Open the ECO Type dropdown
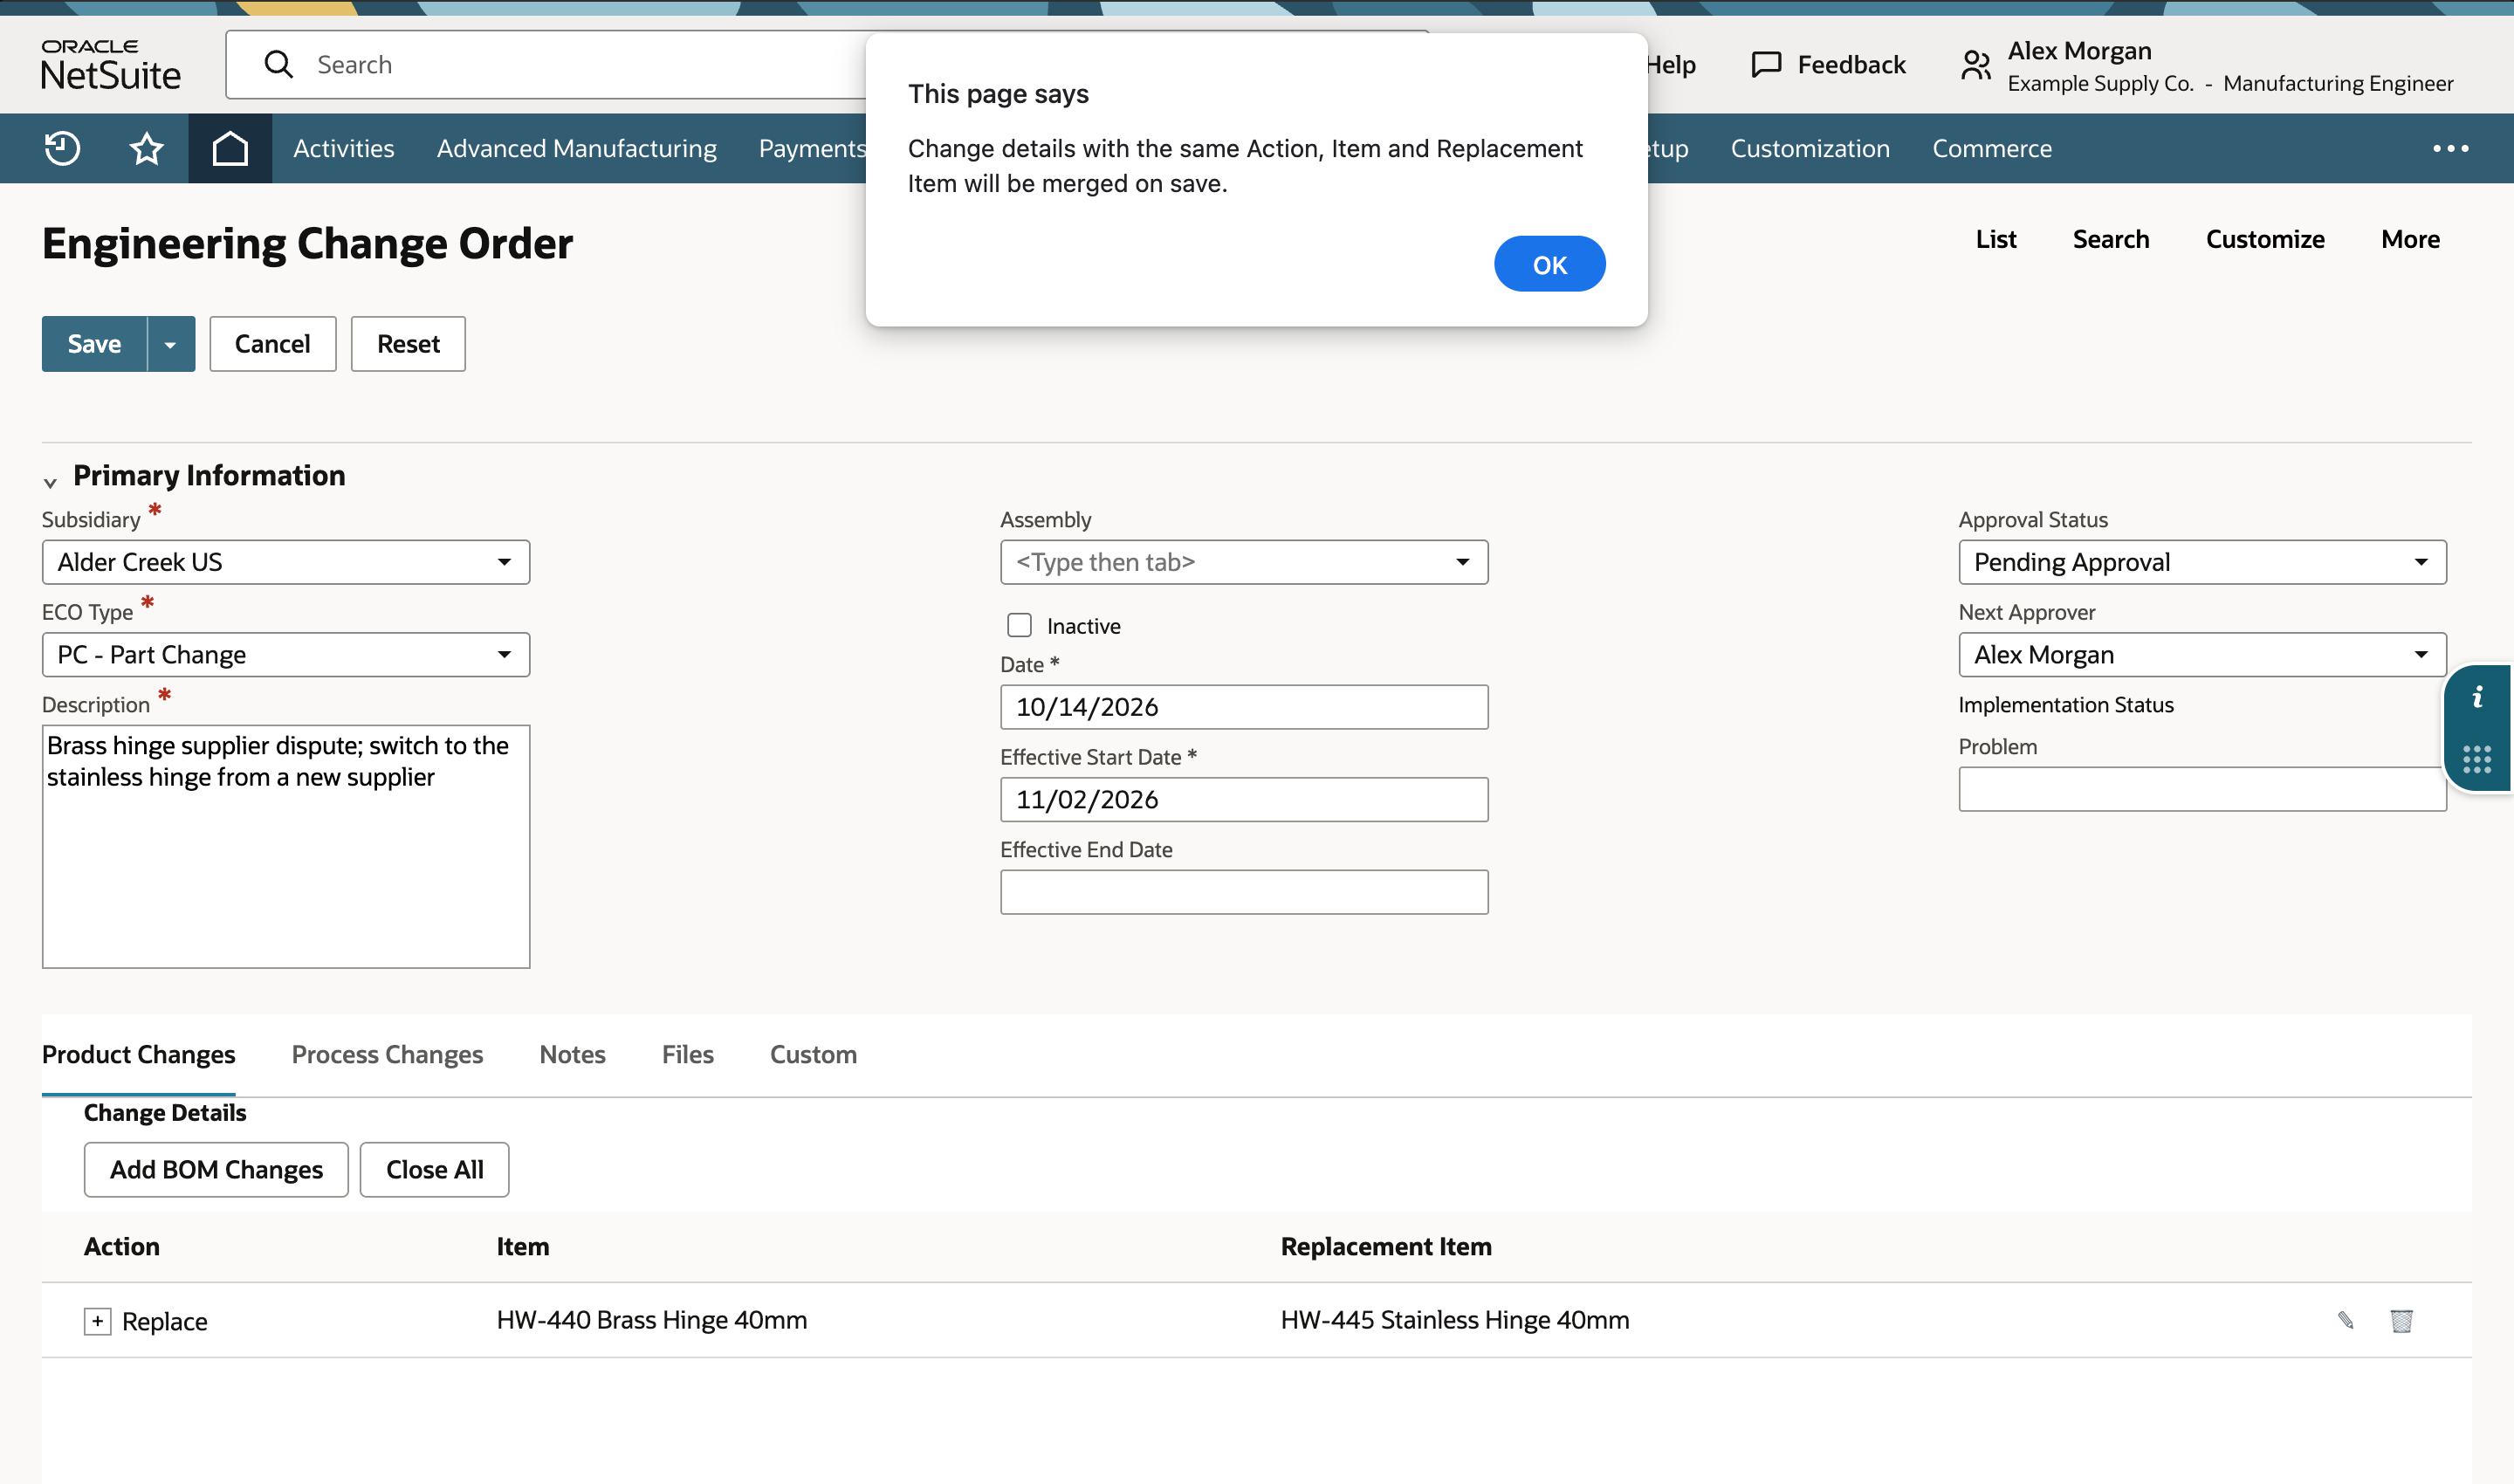2514x1484 pixels. [286, 654]
